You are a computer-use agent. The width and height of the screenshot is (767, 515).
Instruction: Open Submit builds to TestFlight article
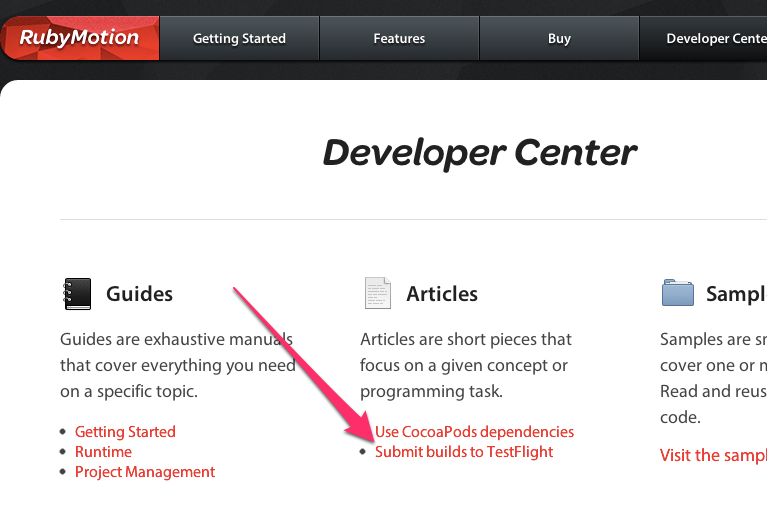pyautogui.click(x=464, y=451)
